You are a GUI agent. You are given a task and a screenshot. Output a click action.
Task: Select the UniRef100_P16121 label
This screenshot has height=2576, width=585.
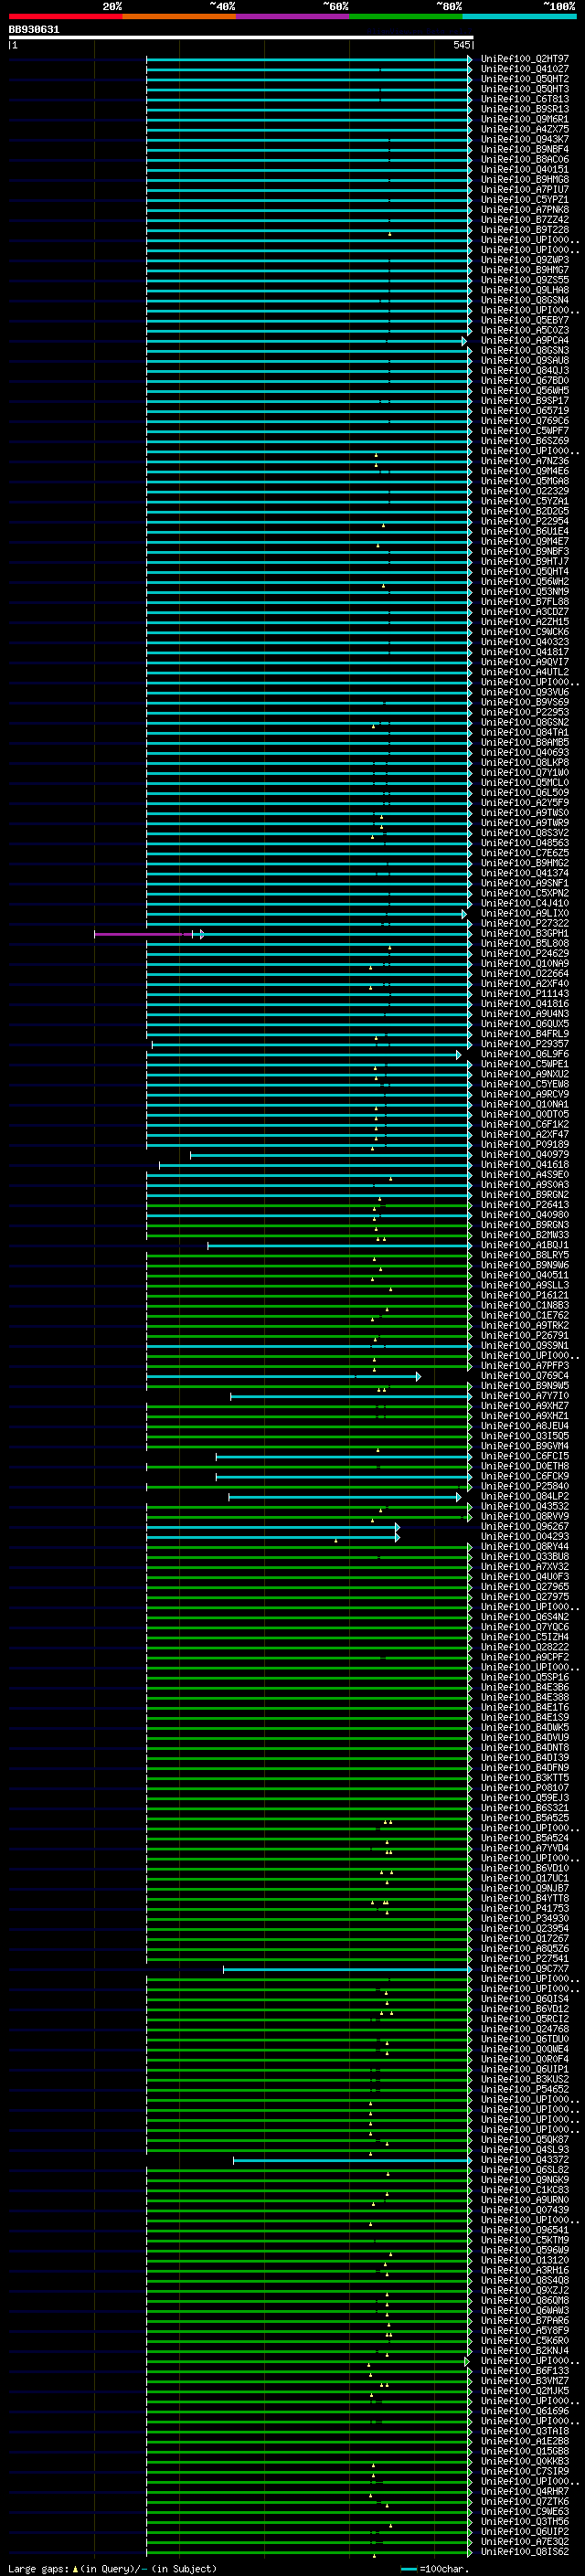(x=525, y=1295)
